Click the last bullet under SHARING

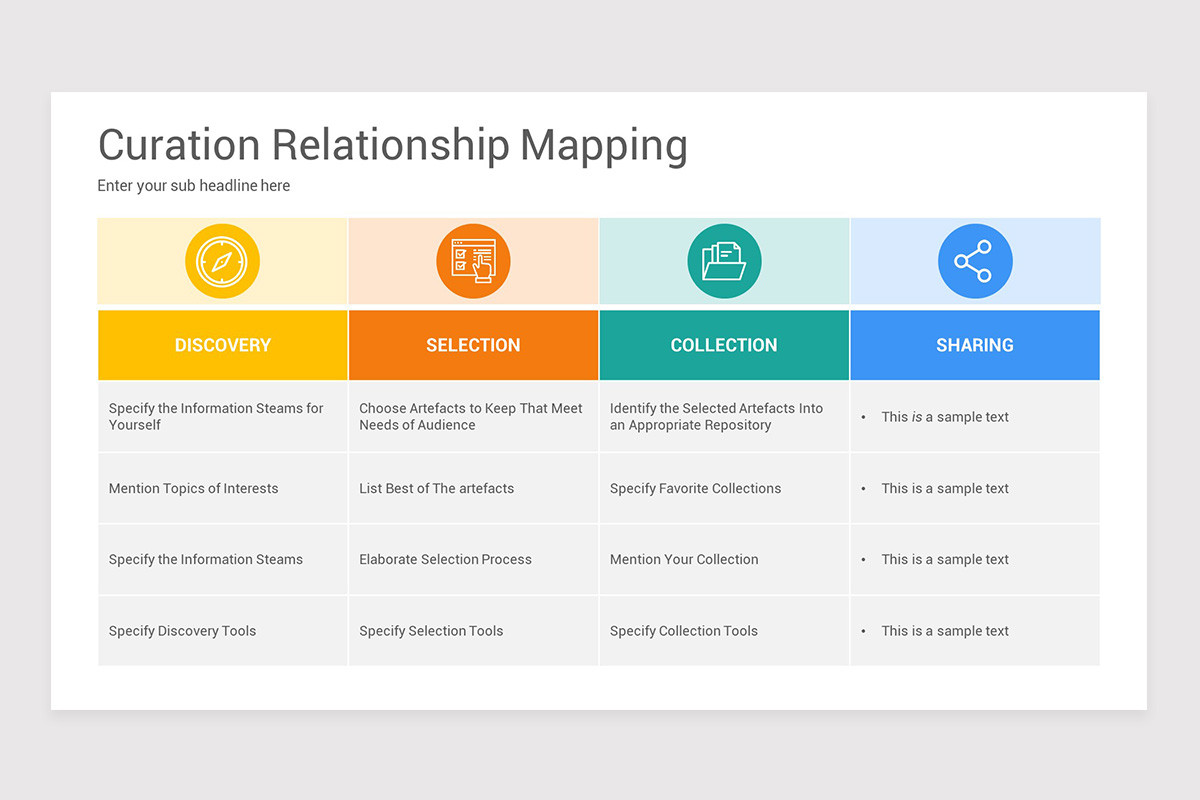click(864, 630)
